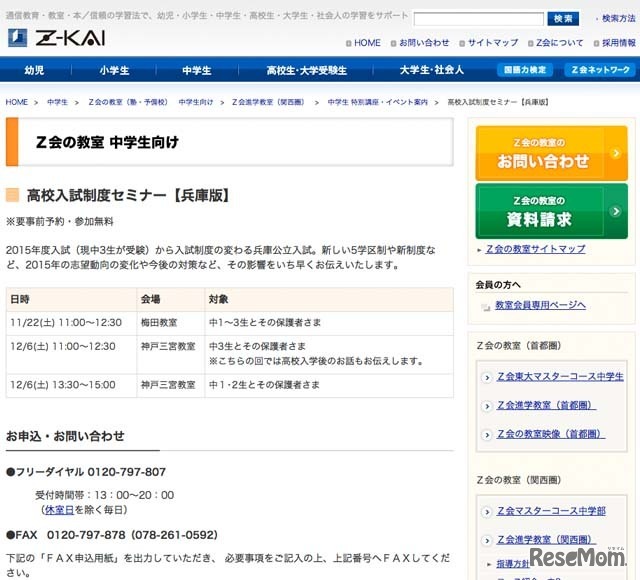Click arrow icon on the 資料請求 banner
The height and width of the screenshot is (580, 640).
point(616,211)
